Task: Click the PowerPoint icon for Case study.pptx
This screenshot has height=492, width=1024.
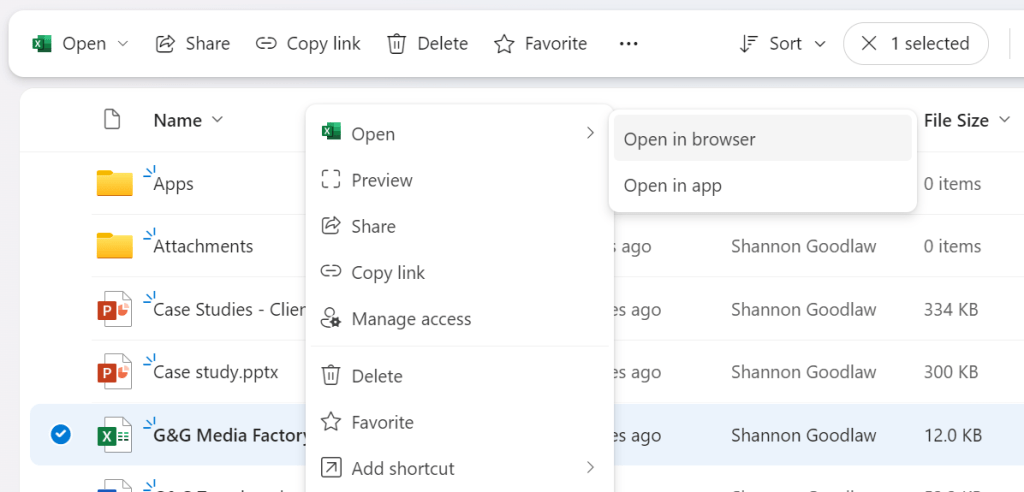Action: pos(114,372)
